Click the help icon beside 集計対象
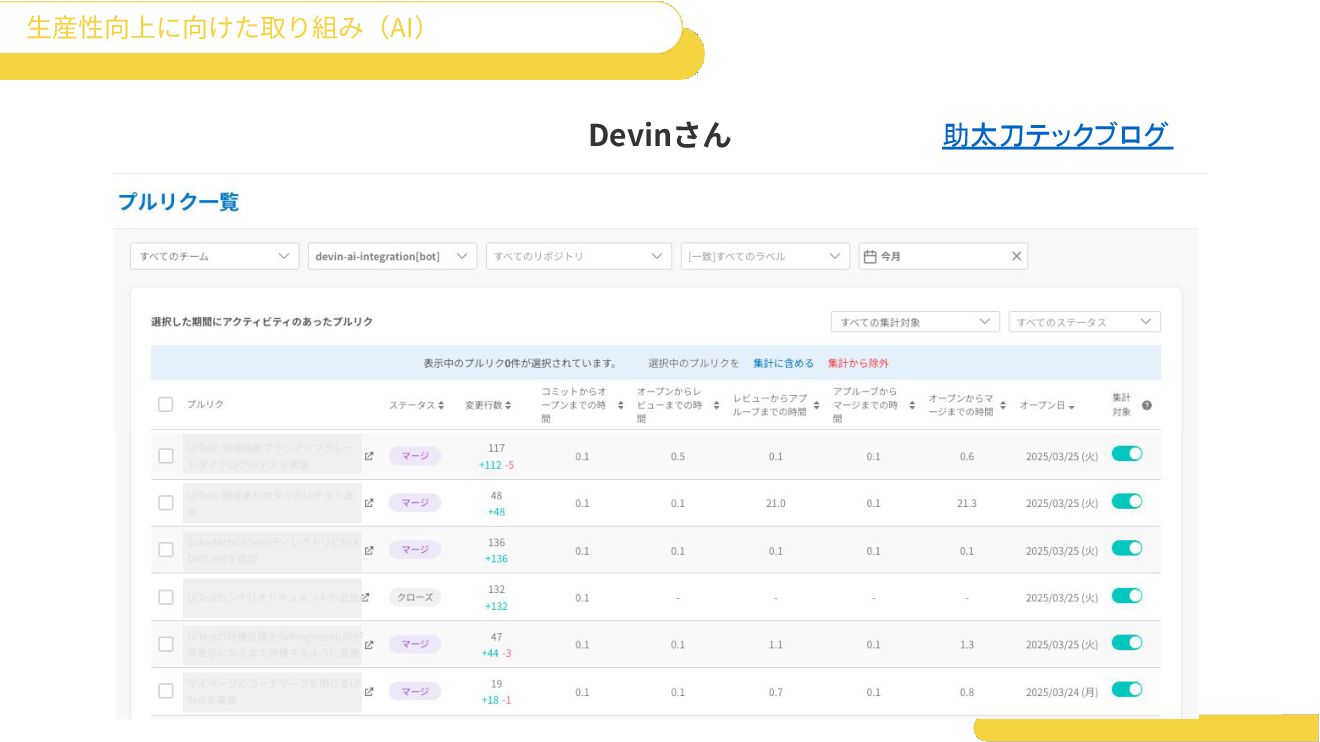1320x742 pixels. pos(1147,405)
